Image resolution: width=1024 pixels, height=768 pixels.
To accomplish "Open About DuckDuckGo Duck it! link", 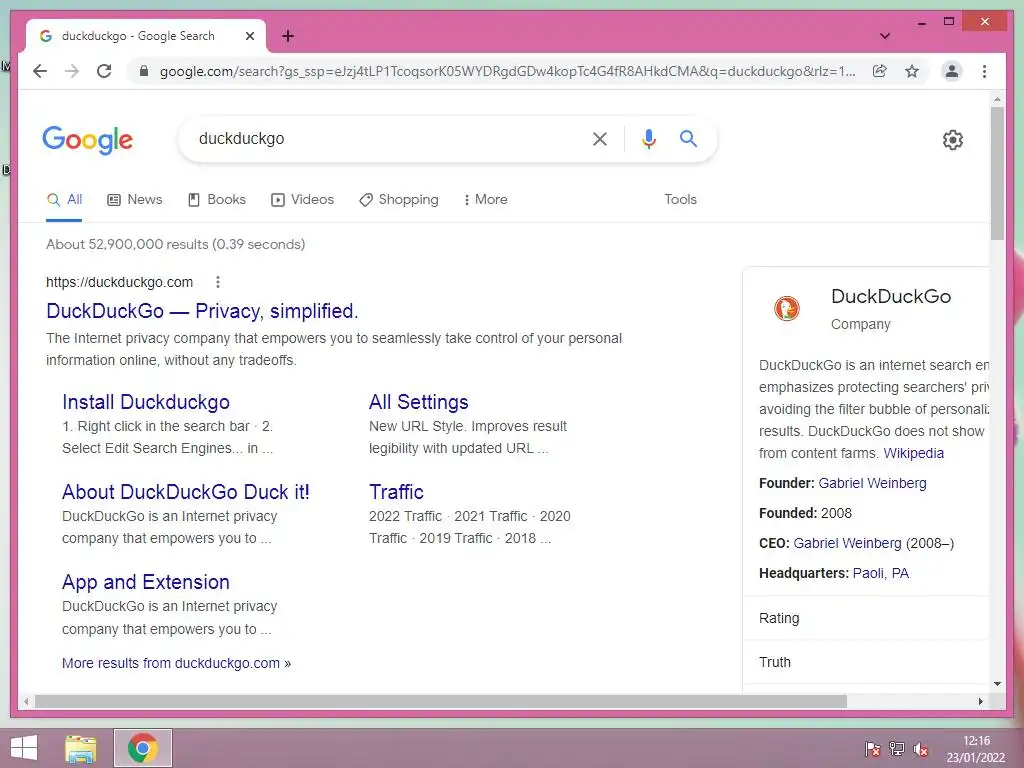I will [185, 492].
